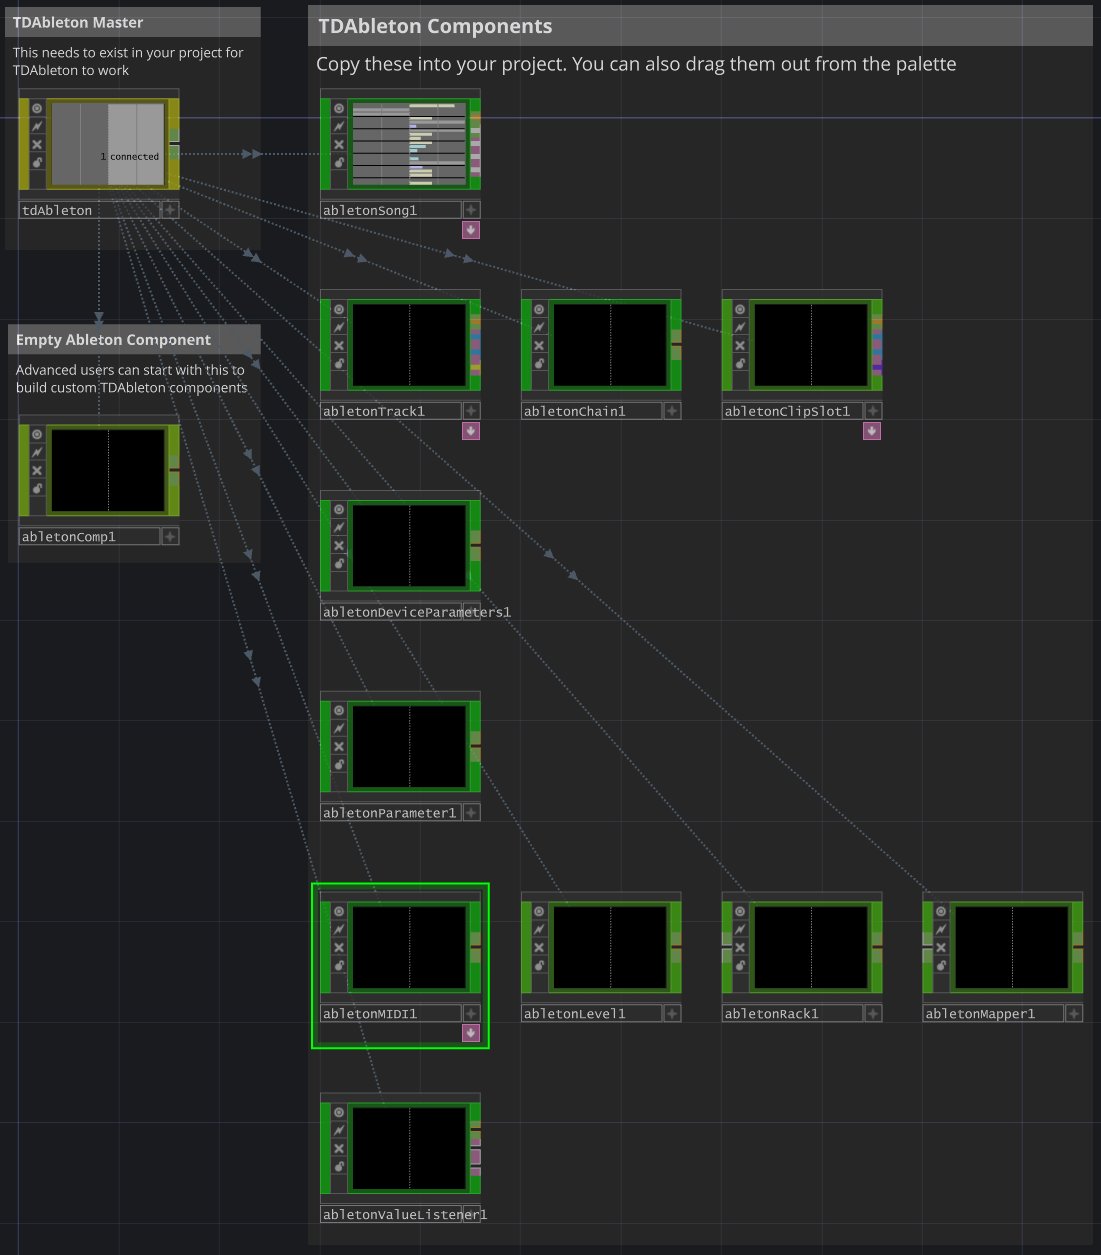Image resolution: width=1101 pixels, height=1255 pixels.
Task: Toggle the viewer active flag on abletonDeviceParameters1
Action: click(x=338, y=508)
